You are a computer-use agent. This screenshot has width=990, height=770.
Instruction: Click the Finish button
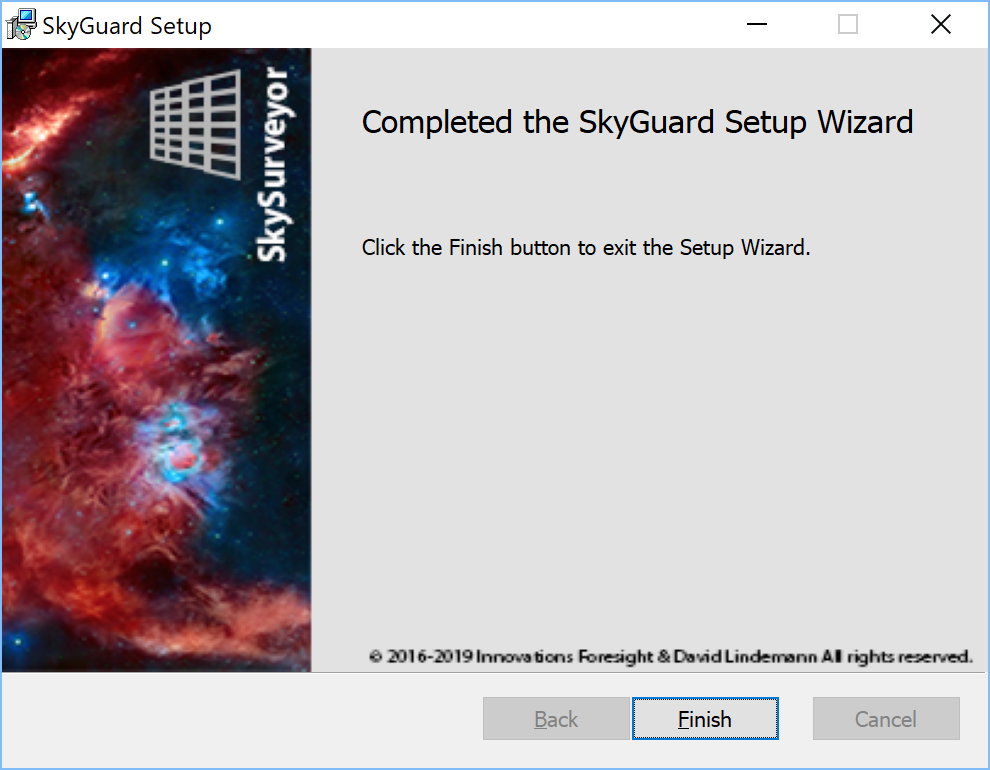pyautogui.click(x=705, y=718)
